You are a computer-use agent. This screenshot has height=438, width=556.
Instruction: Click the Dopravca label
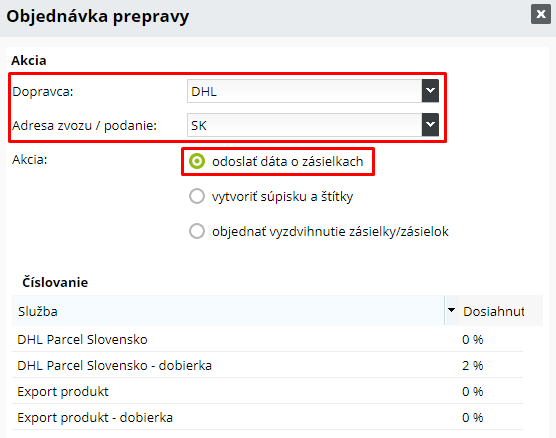point(43,92)
